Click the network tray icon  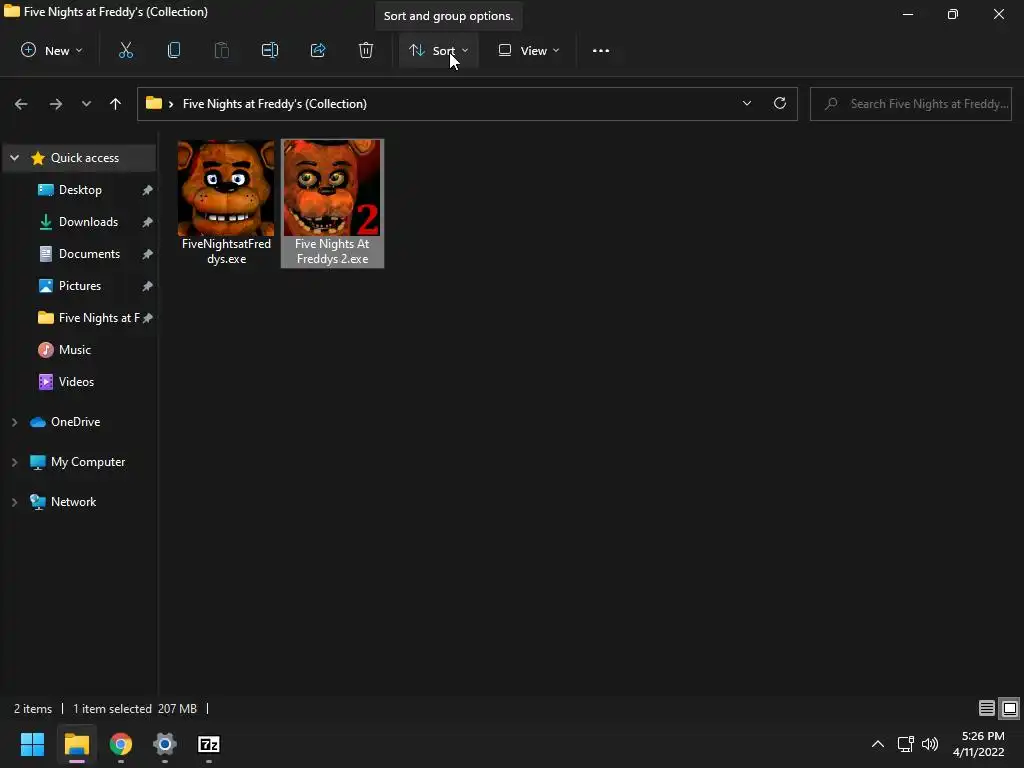906,744
